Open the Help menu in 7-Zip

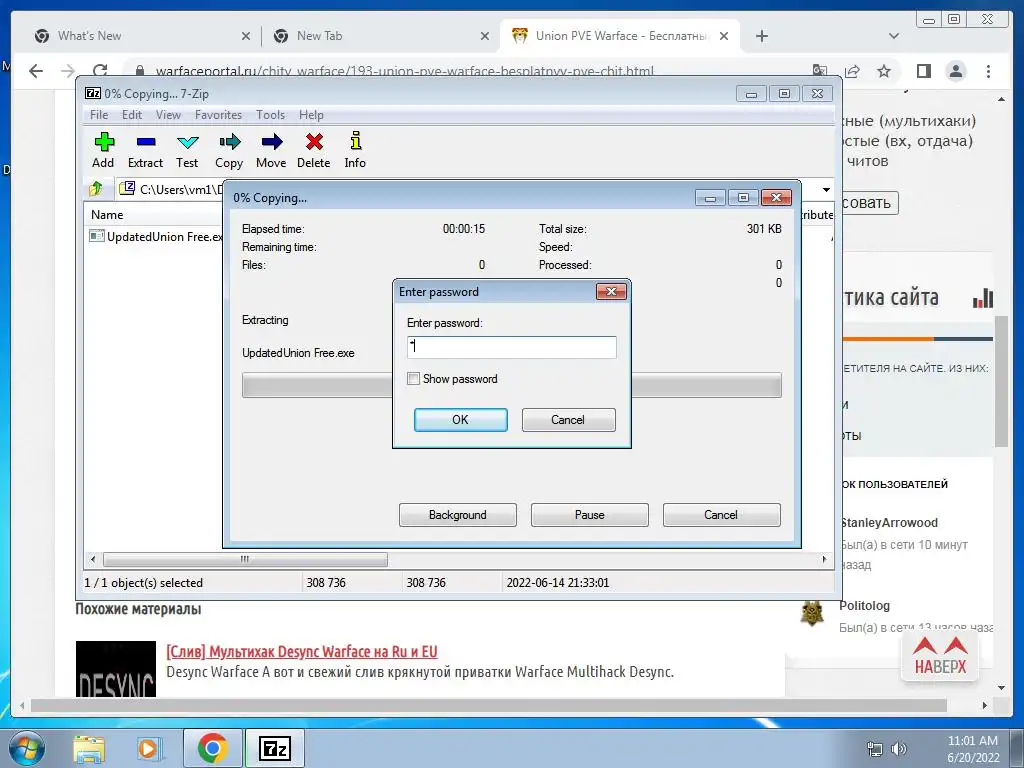(311, 115)
